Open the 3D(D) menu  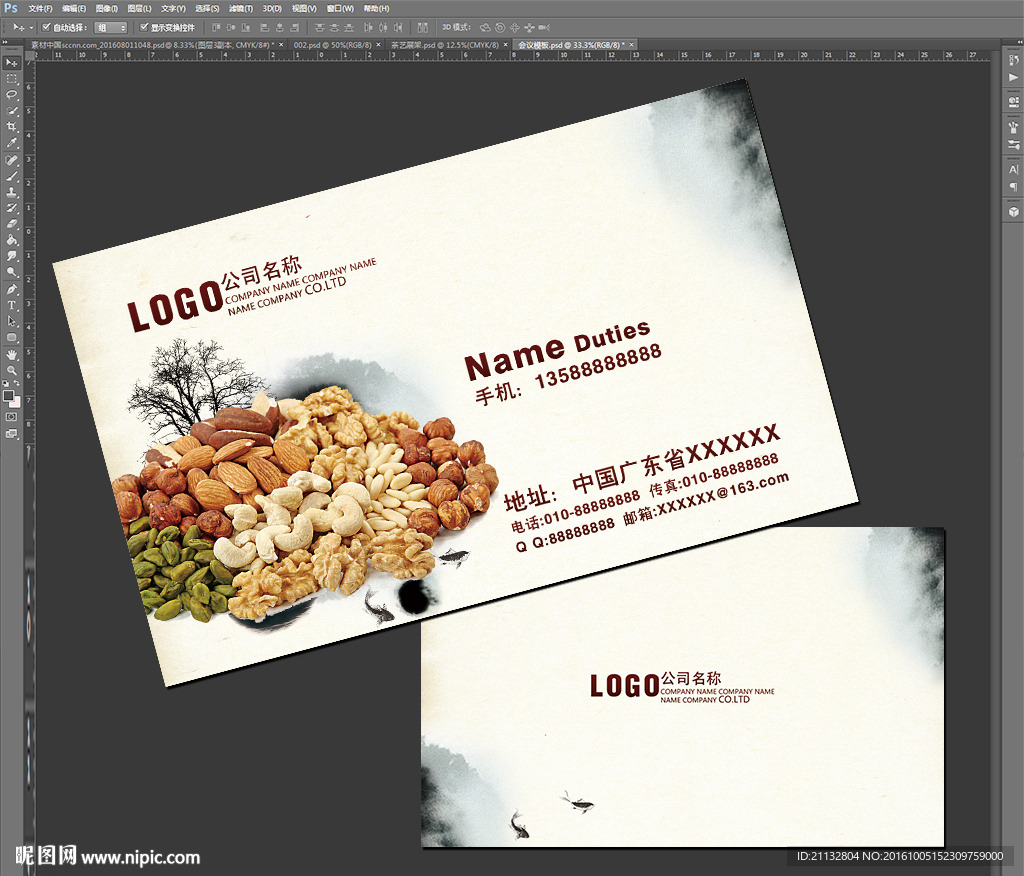pyautogui.click(x=272, y=8)
